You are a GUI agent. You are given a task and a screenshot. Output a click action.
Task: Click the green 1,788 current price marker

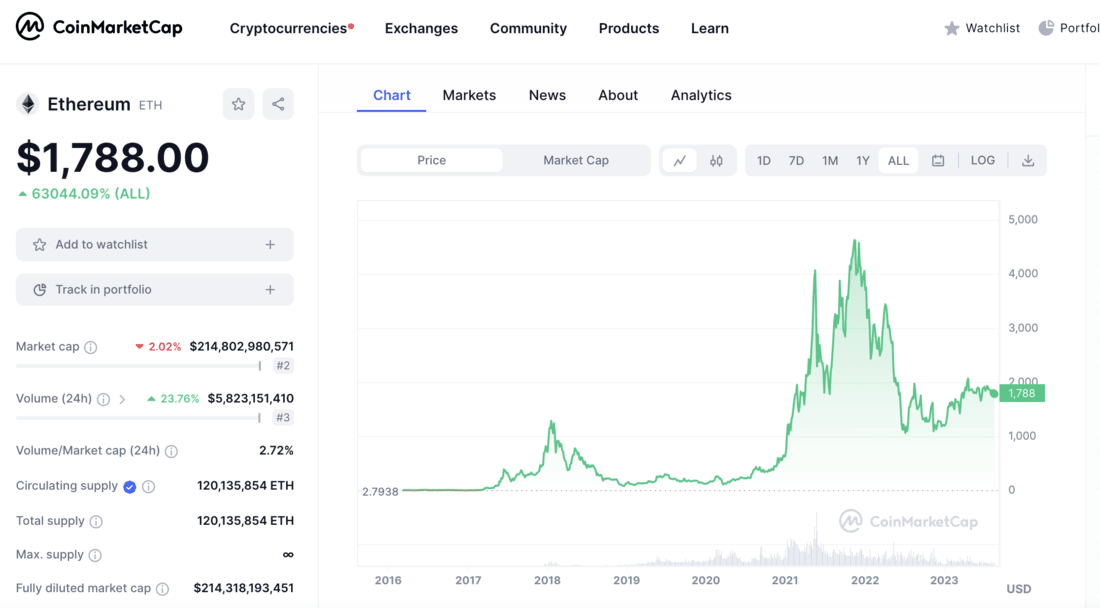click(1021, 393)
